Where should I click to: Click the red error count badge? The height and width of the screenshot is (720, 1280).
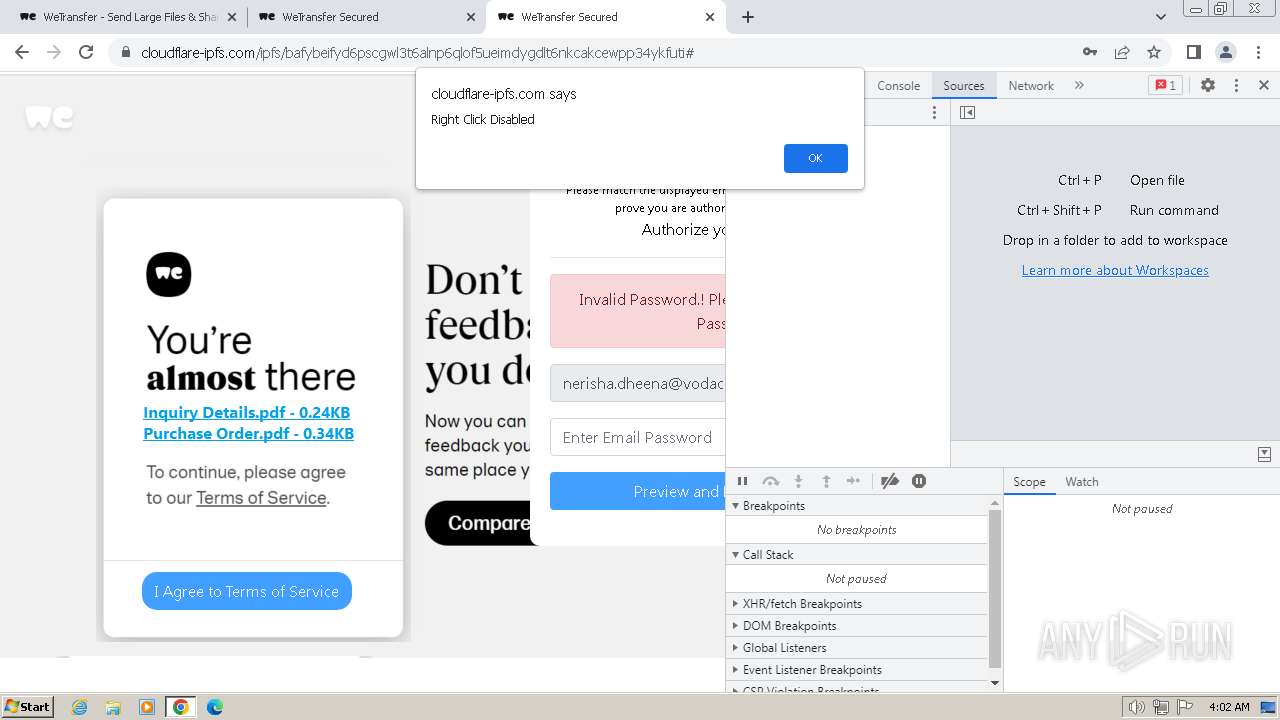(x=1165, y=86)
